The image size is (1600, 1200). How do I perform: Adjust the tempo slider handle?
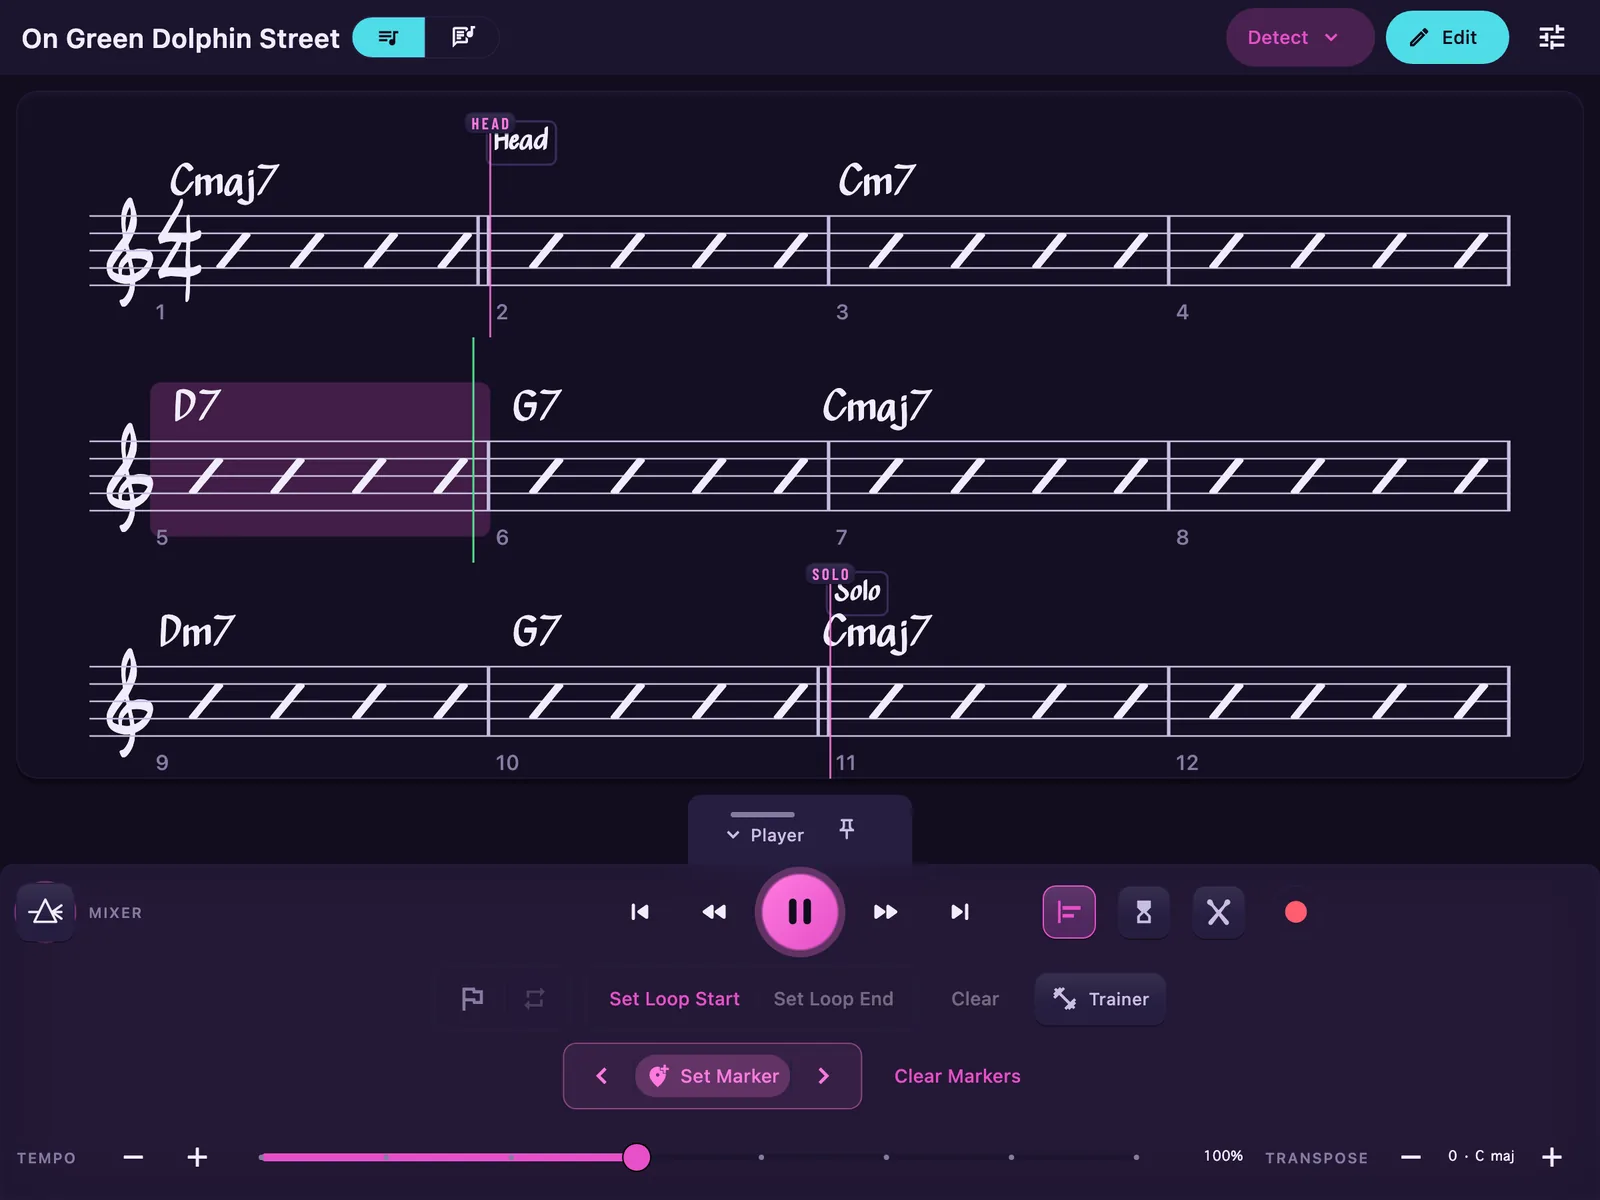(x=637, y=1157)
